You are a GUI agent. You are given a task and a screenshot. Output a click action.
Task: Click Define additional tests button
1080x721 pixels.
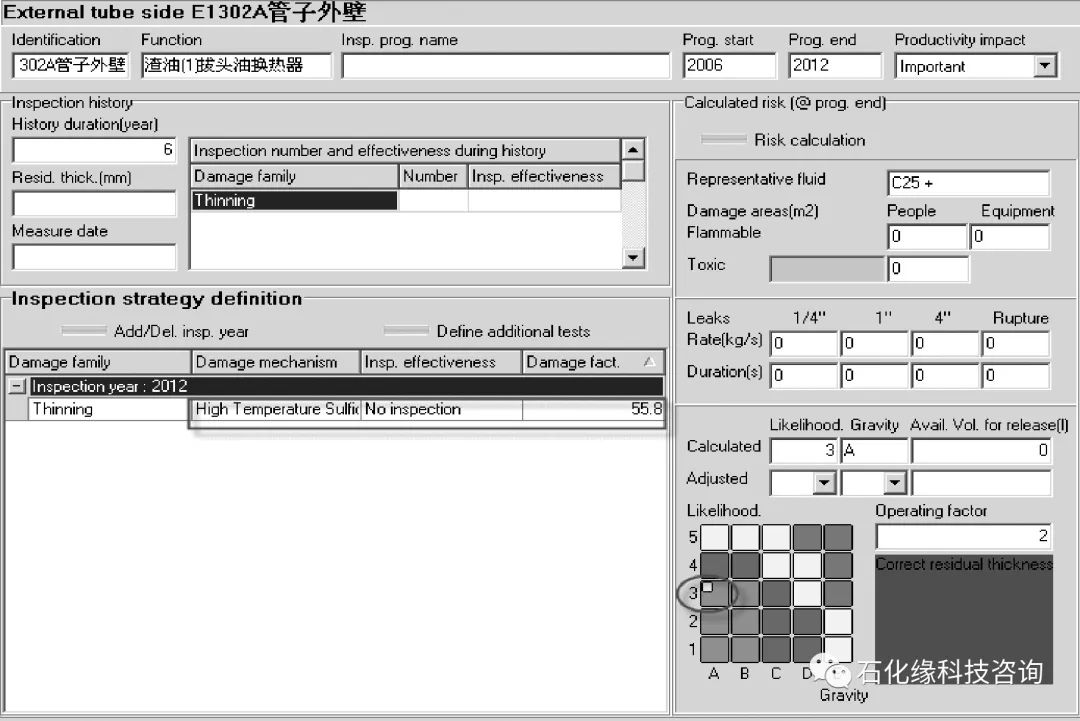pos(406,331)
